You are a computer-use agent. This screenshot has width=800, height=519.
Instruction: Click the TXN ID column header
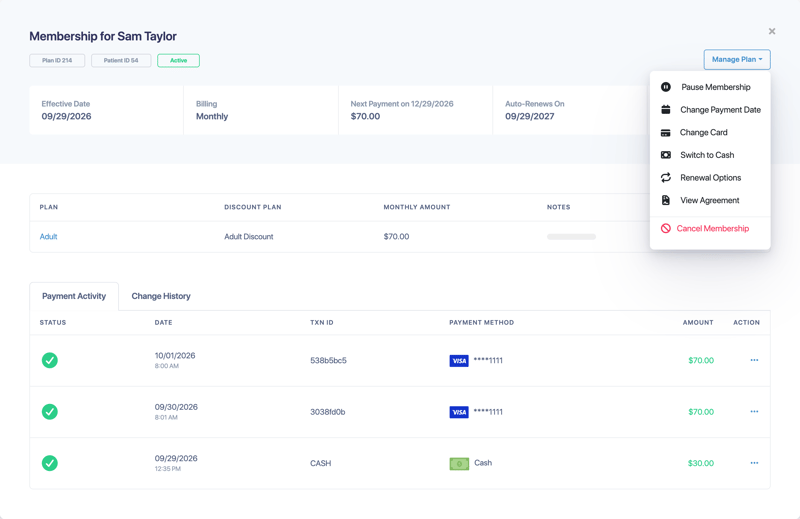[x=321, y=323]
